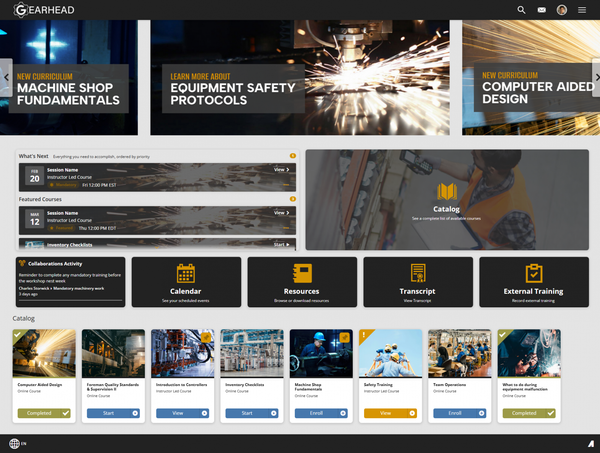Go to previous carousel slide
Screen dimensions: 600x453
point(6,78)
